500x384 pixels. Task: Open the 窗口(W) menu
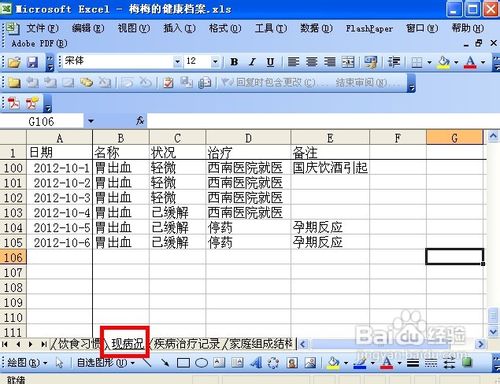click(422, 28)
